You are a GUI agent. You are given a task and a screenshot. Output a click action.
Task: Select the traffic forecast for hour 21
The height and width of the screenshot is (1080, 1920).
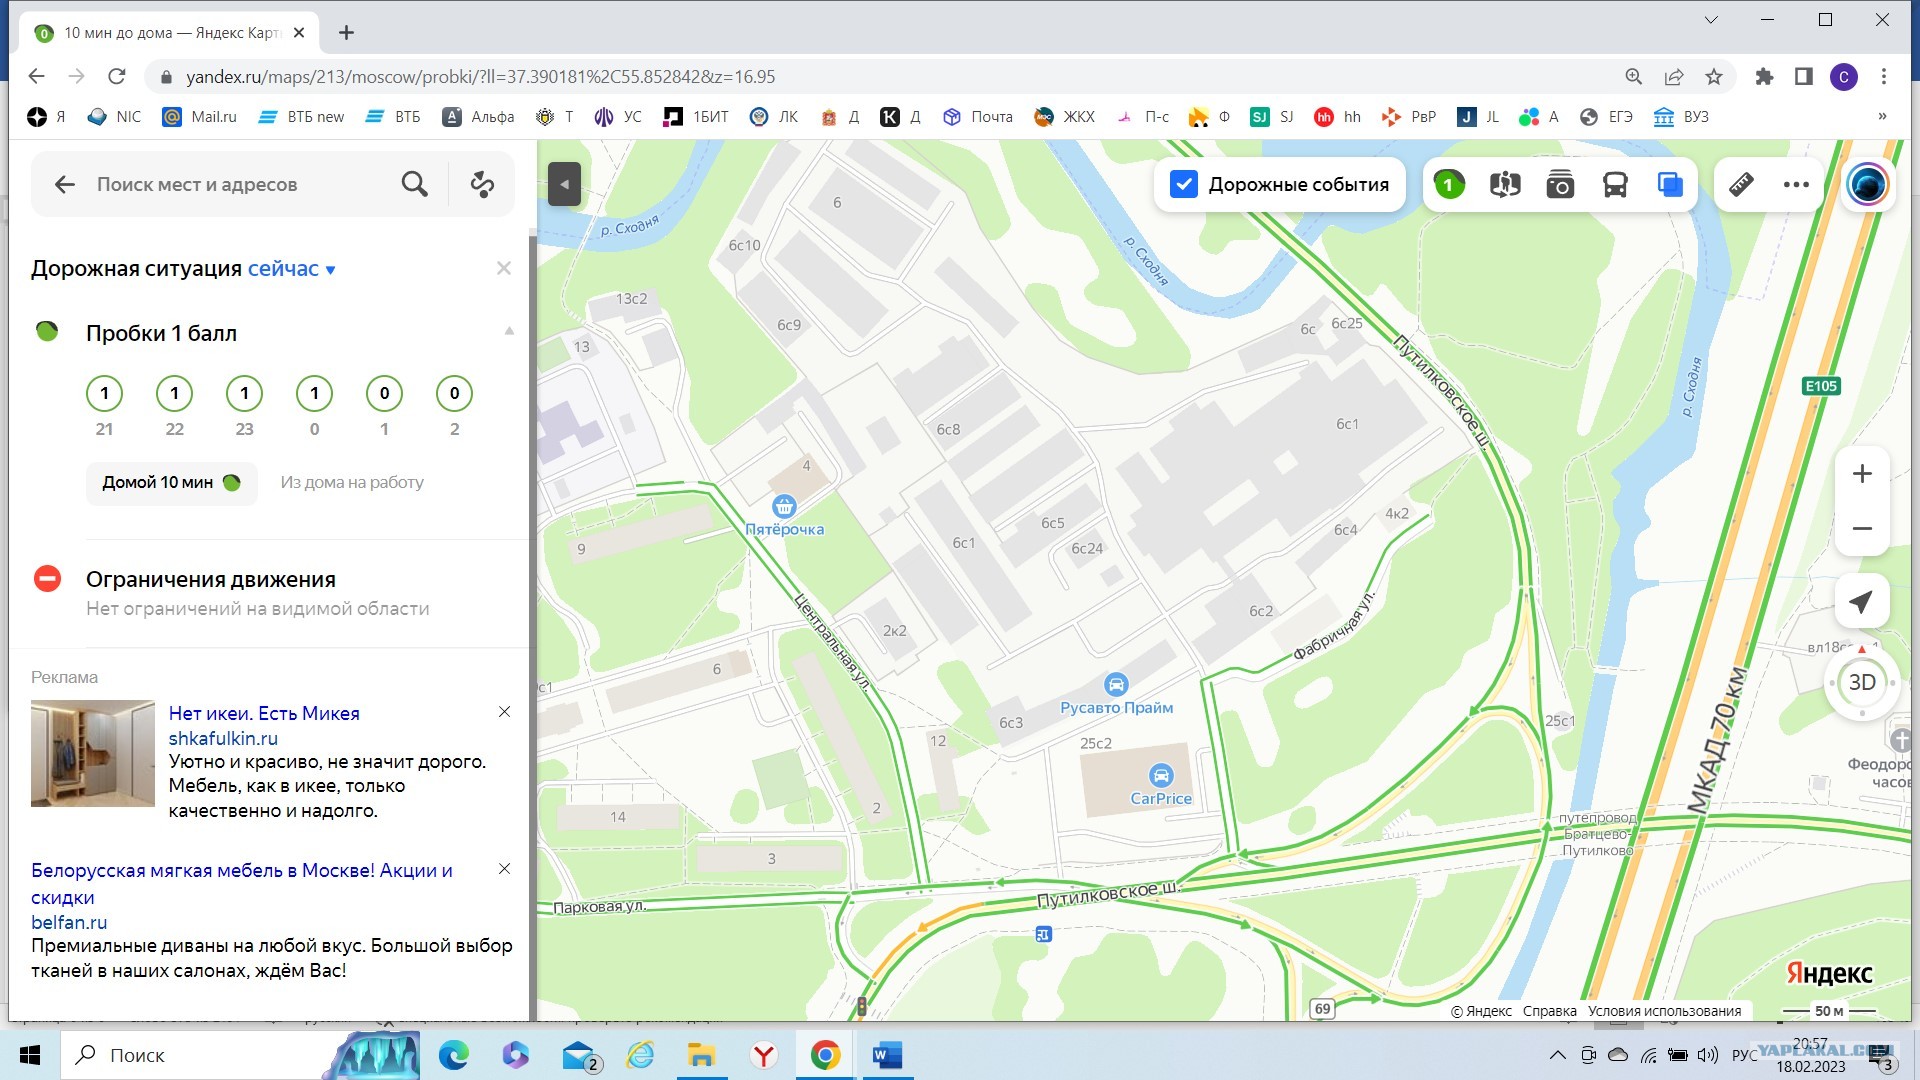click(104, 393)
